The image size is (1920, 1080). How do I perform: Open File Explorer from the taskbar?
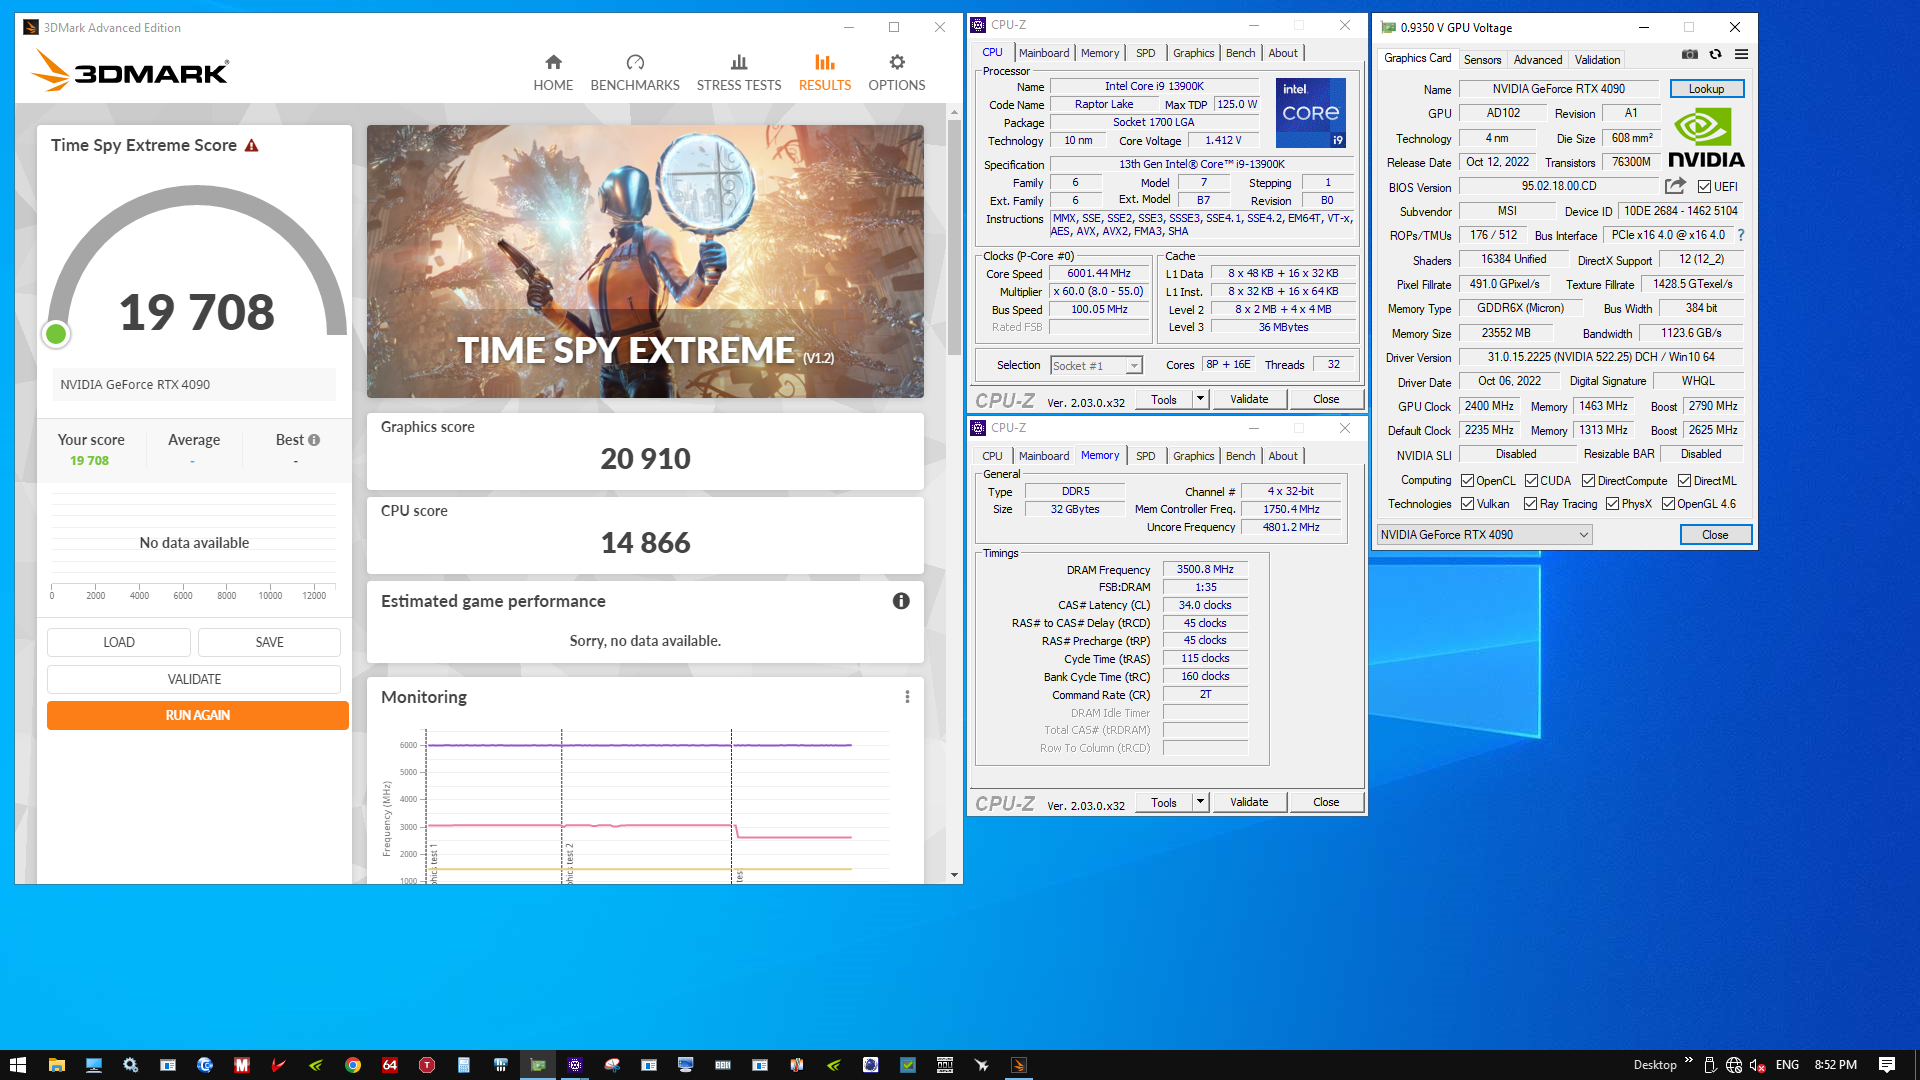(x=56, y=1065)
